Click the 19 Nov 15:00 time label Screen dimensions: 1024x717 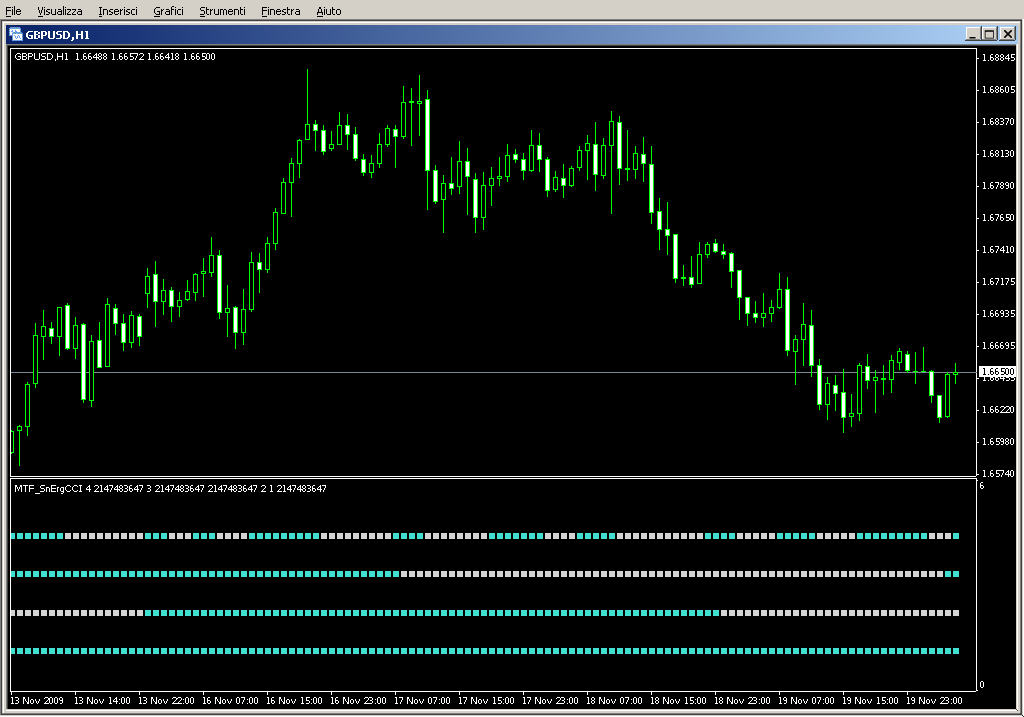click(x=870, y=701)
